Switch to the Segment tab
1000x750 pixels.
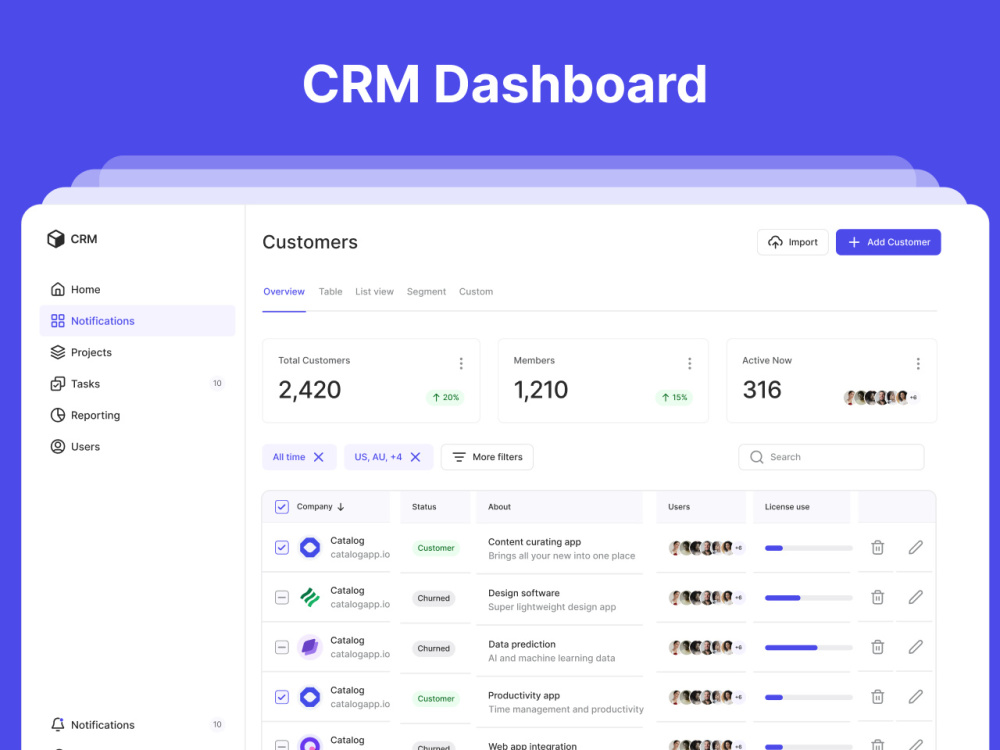point(427,291)
